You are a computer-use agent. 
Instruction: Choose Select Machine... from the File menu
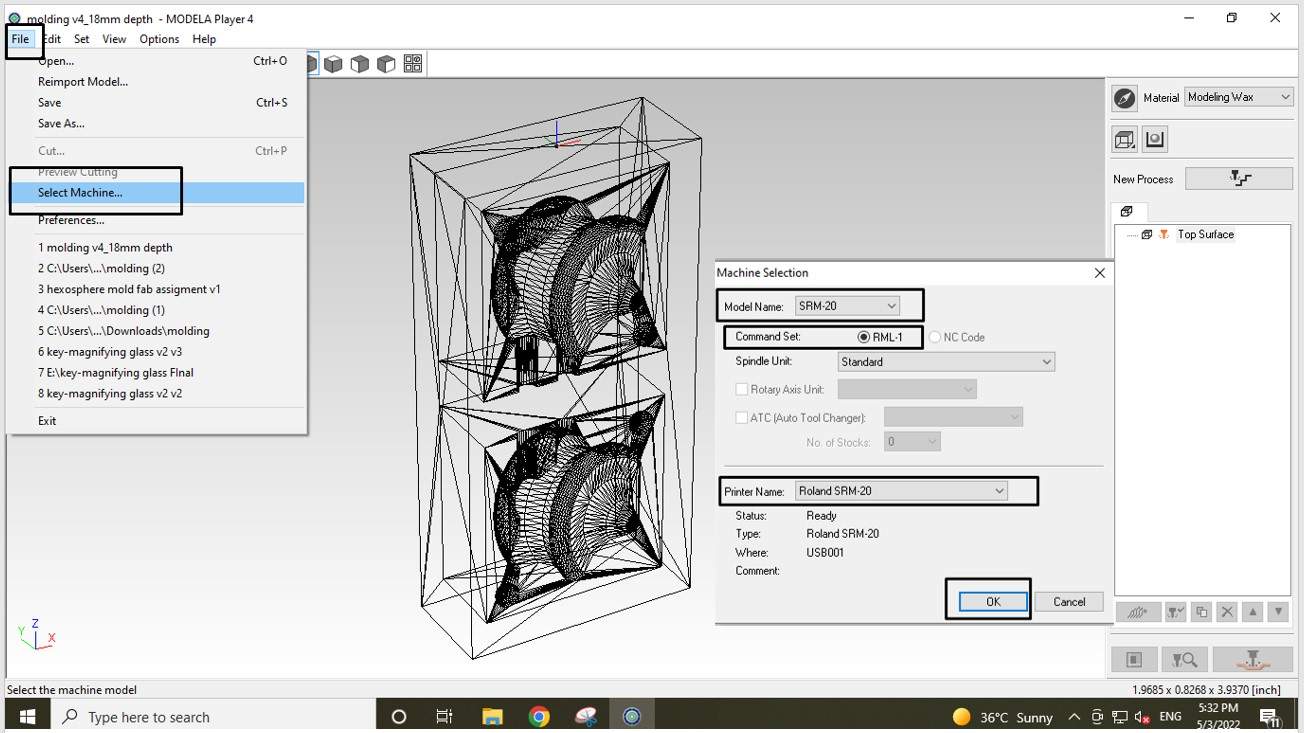(156, 193)
